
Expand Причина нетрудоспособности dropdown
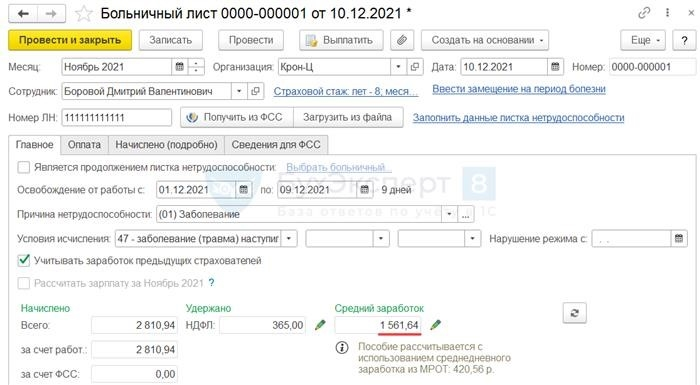click(x=449, y=214)
